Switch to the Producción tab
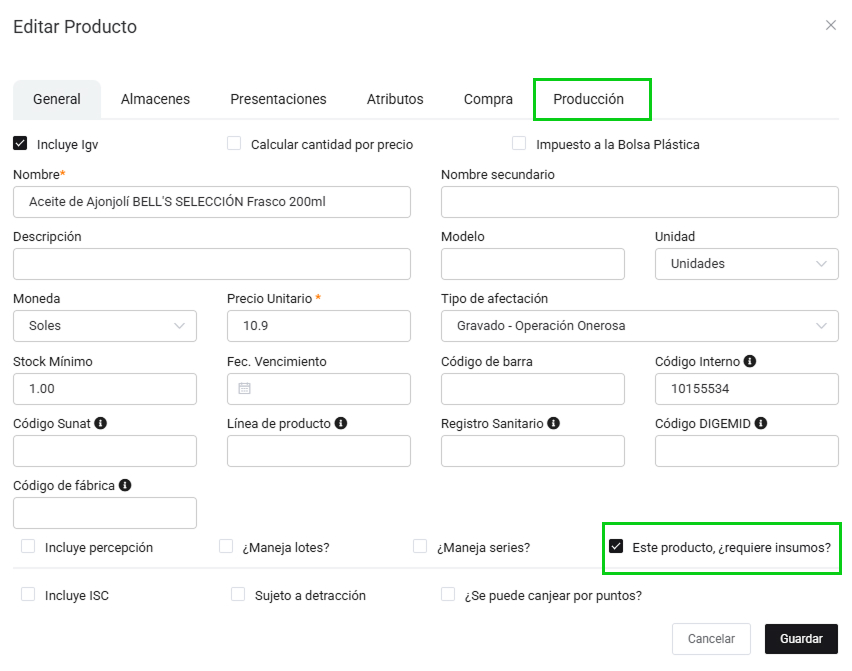 tap(588, 100)
